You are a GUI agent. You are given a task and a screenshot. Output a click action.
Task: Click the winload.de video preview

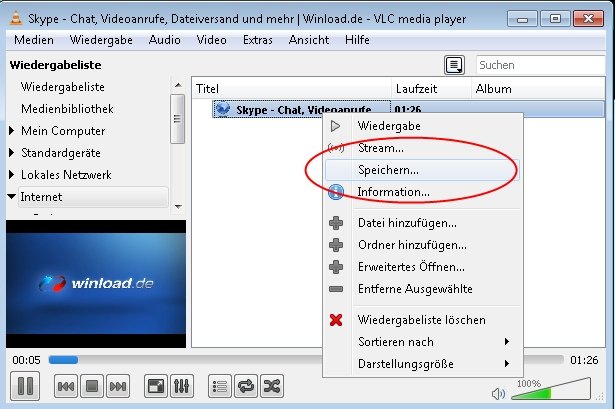pos(96,284)
